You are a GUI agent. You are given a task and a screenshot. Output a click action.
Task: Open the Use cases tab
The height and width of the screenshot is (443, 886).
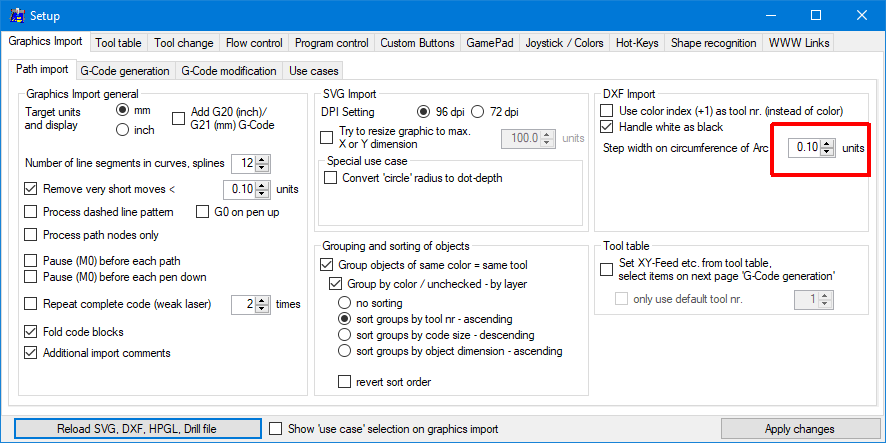[x=313, y=71]
